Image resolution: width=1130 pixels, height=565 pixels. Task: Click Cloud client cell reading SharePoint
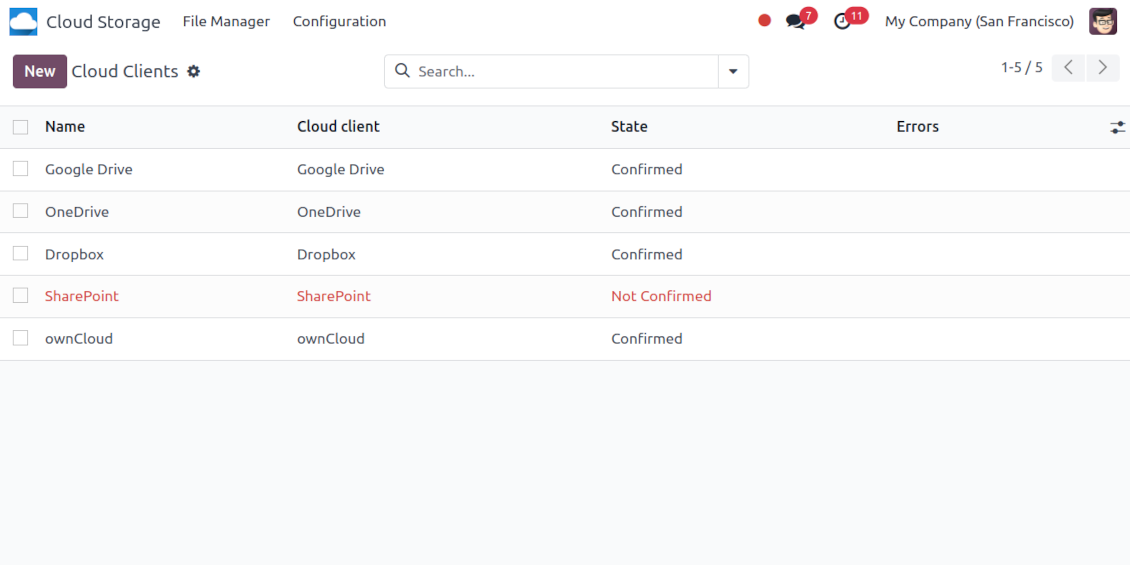(x=334, y=296)
